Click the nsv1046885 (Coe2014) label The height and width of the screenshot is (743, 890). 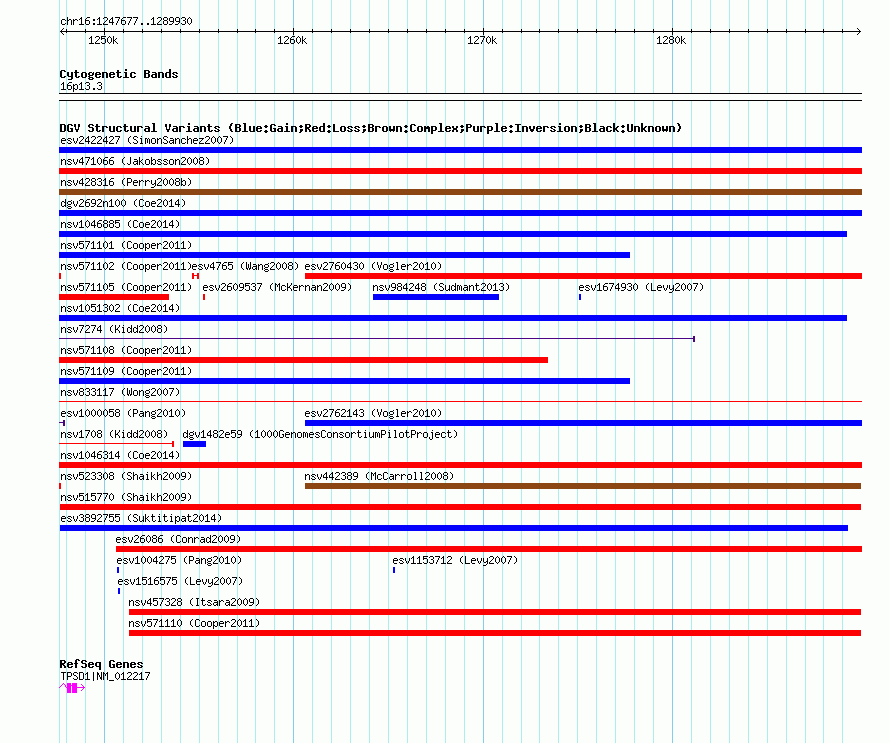pos(120,224)
